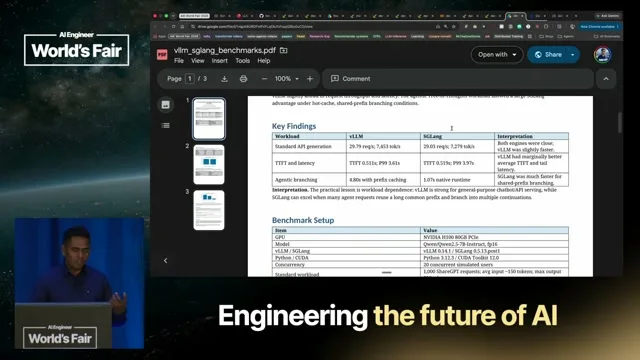The height and width of the screenshot is (360, 640).
Task: Collapse the thumbnail sidebar with left chevron
Action: pyautogui.click(x=165, y=260)
